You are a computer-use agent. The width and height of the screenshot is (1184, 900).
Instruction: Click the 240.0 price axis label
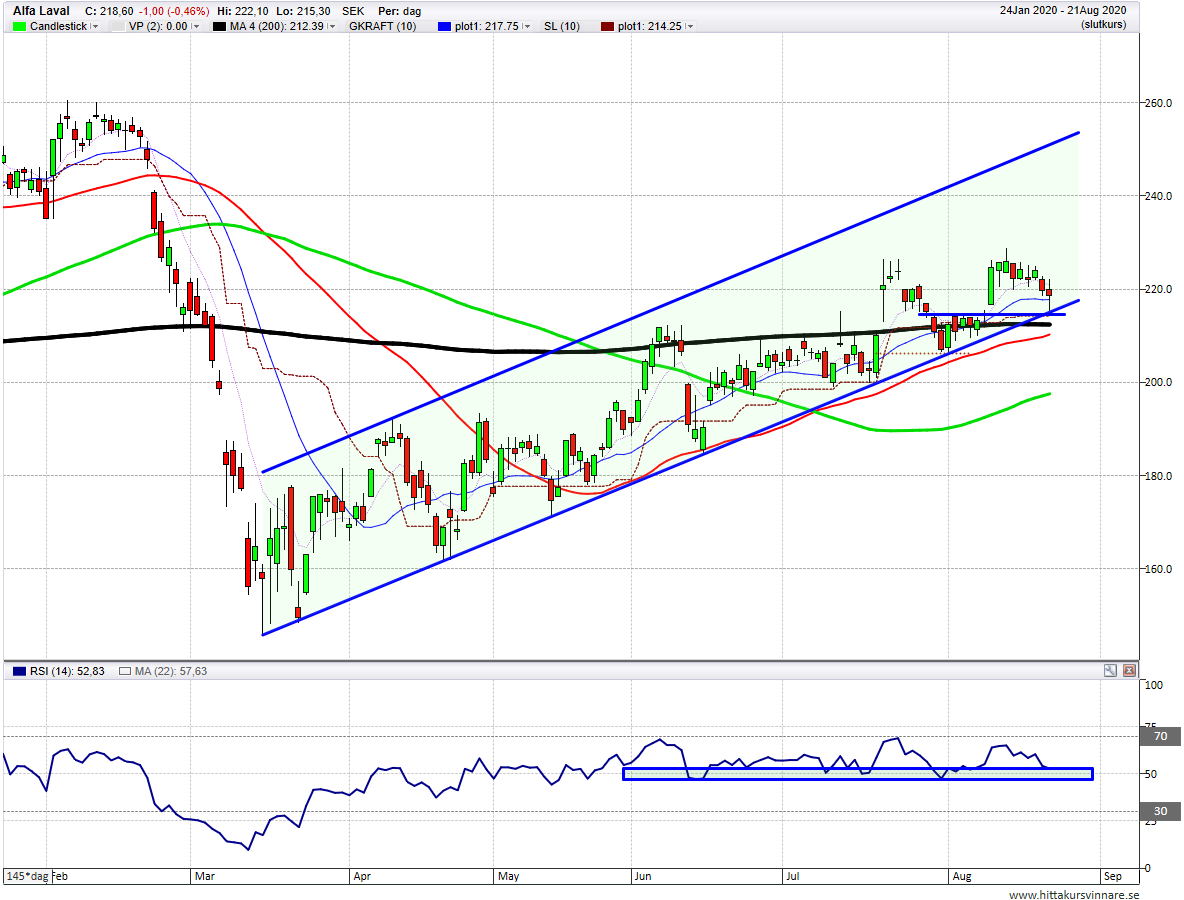pyautogui.click(x=1158, y=196)
